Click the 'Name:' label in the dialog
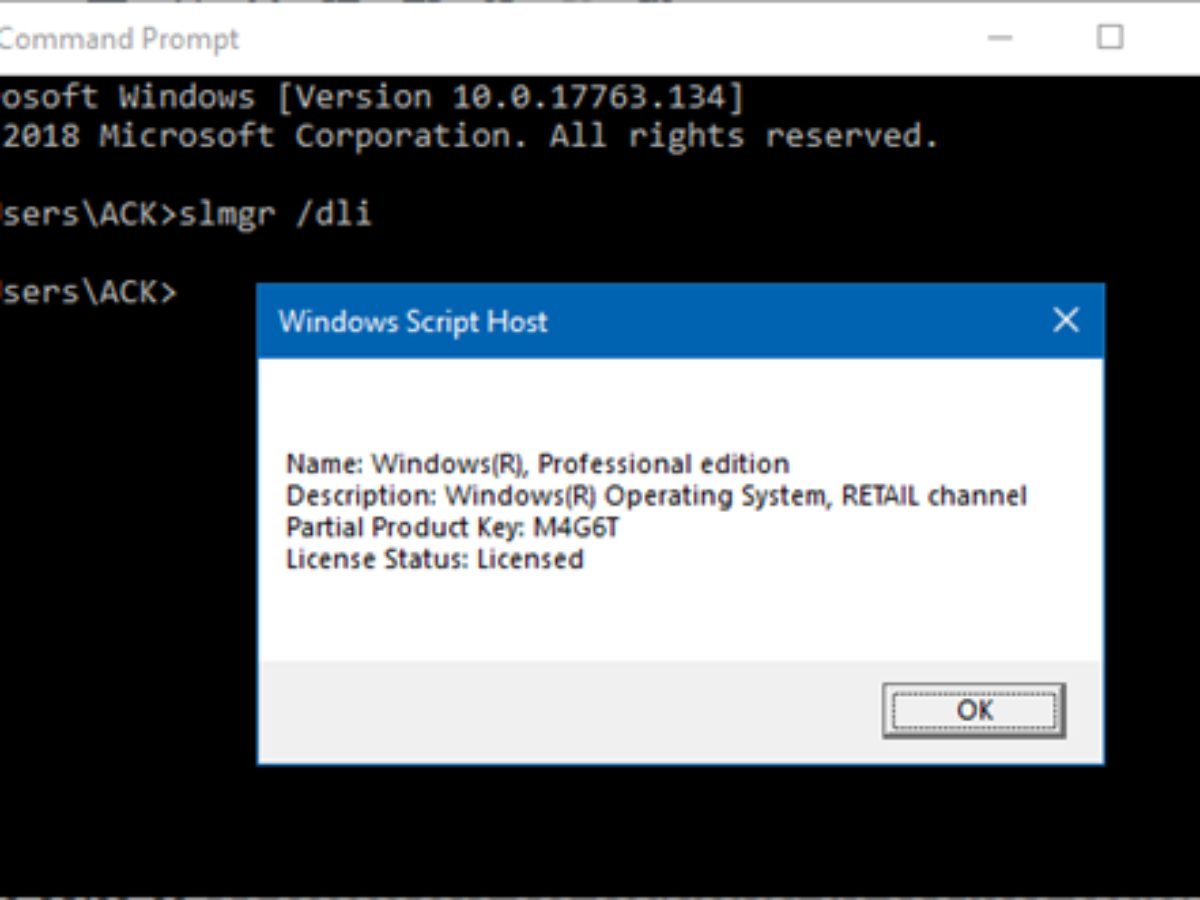This screenshot has width=1200, height=900. point(325,464)
